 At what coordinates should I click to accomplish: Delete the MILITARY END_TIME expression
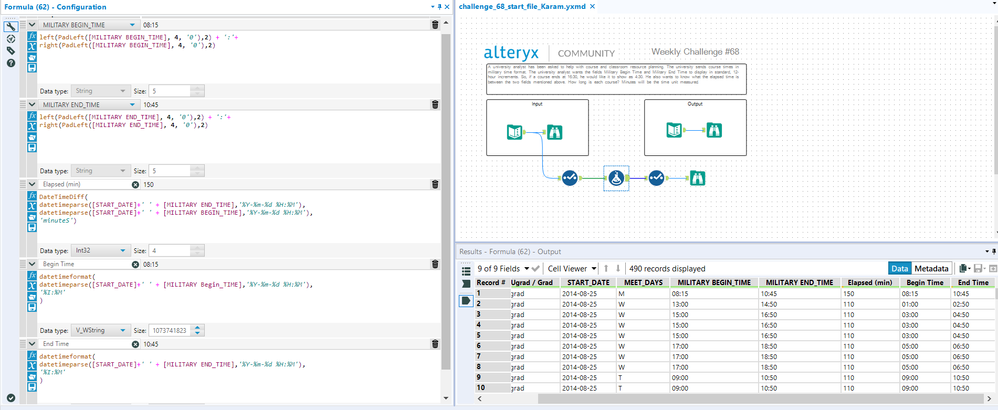click(435, 104)
